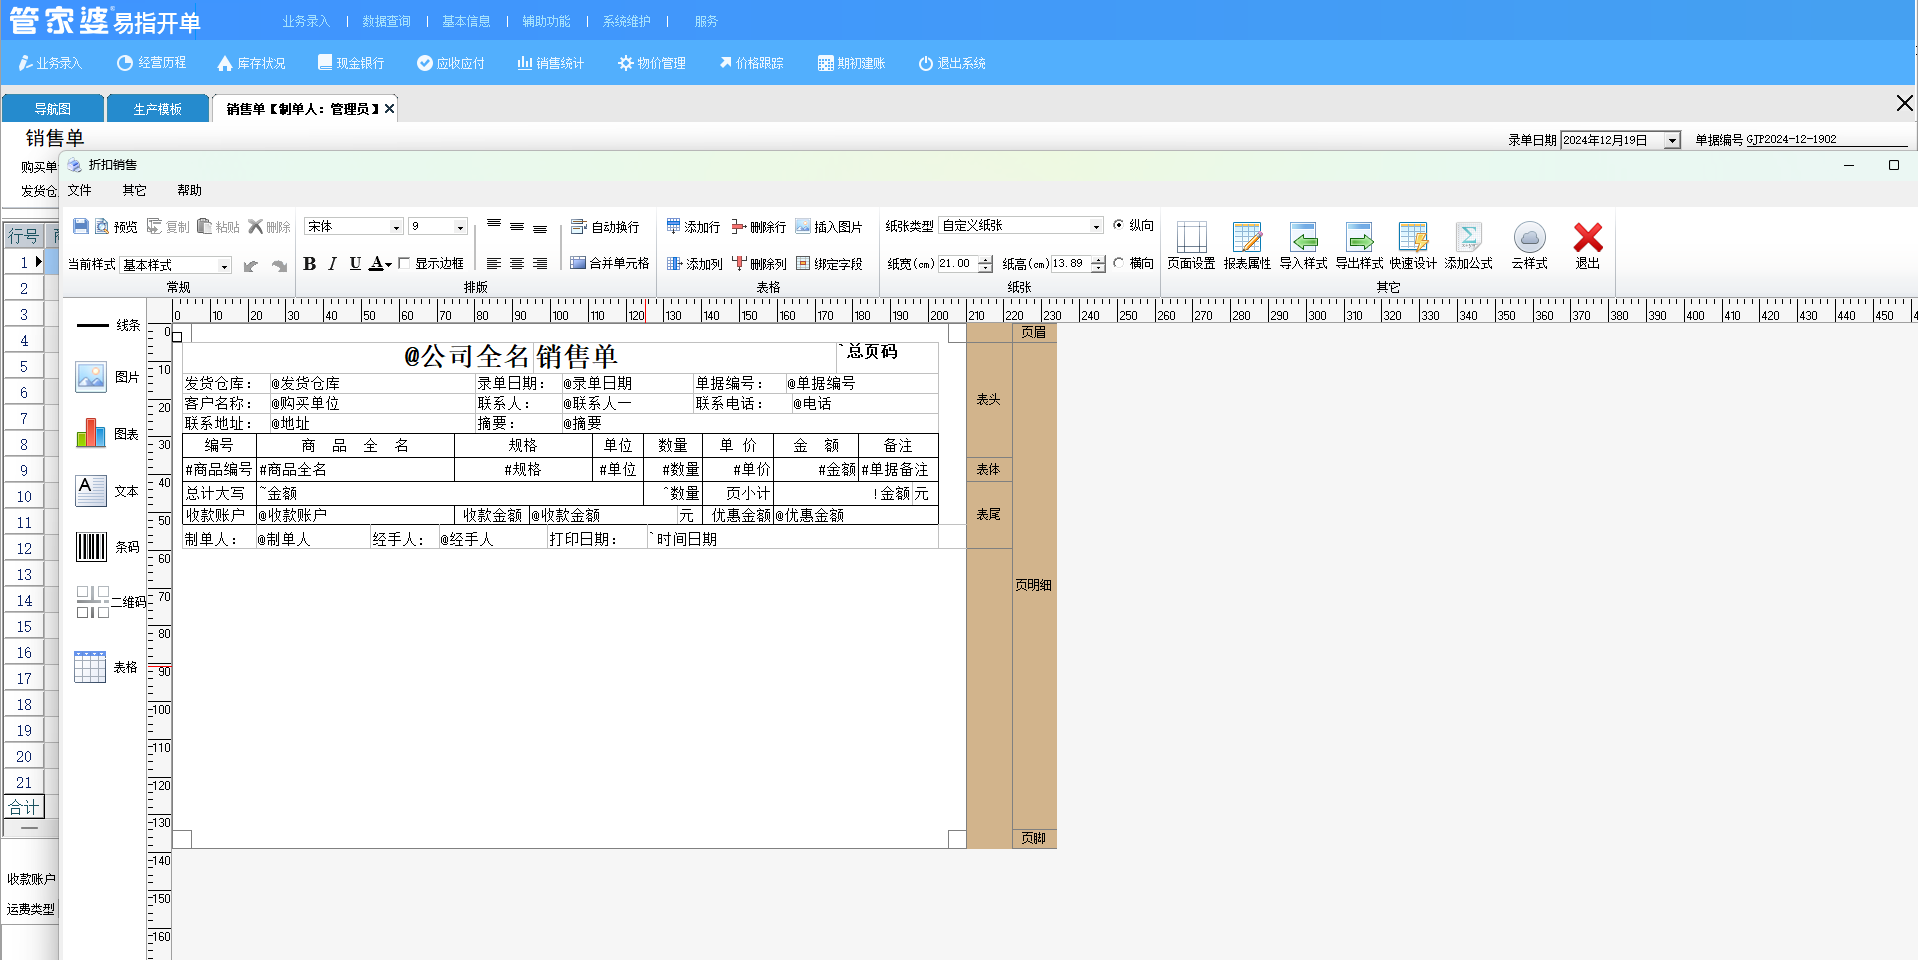This screenshot has height=960, width=1918.
Task: Click the paper width value field
Action: (956, 264)
